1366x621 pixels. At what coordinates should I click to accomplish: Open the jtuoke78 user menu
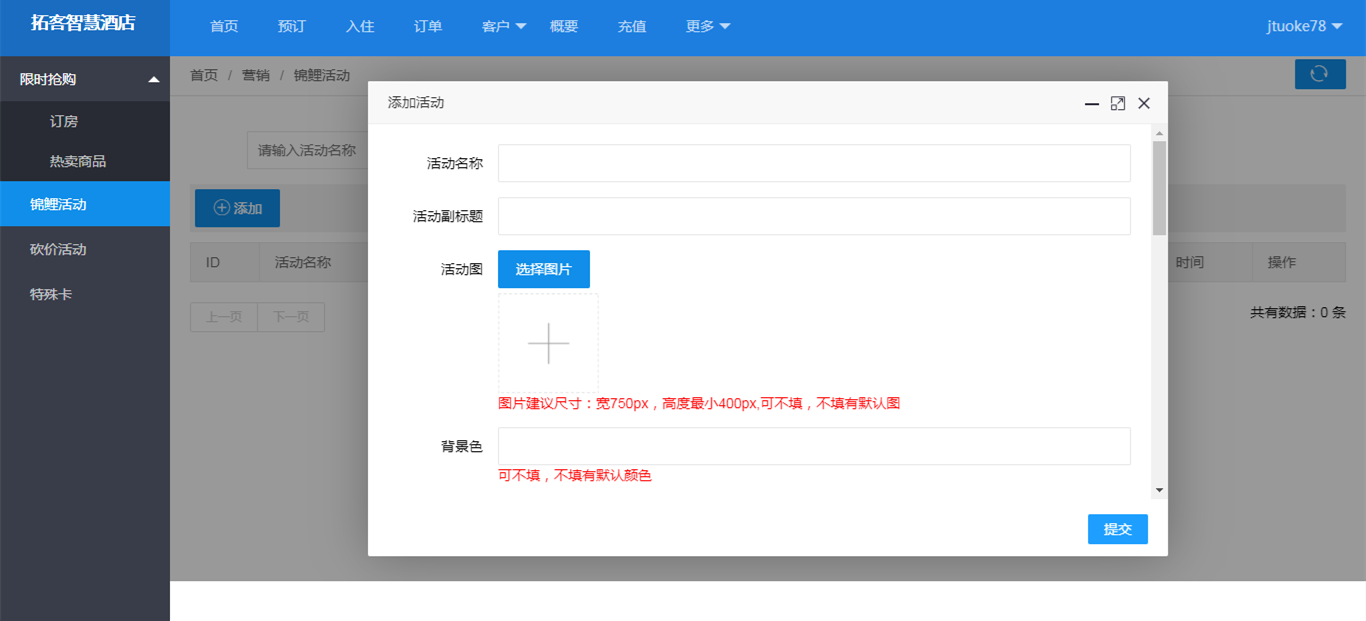tap(1305, 26)
